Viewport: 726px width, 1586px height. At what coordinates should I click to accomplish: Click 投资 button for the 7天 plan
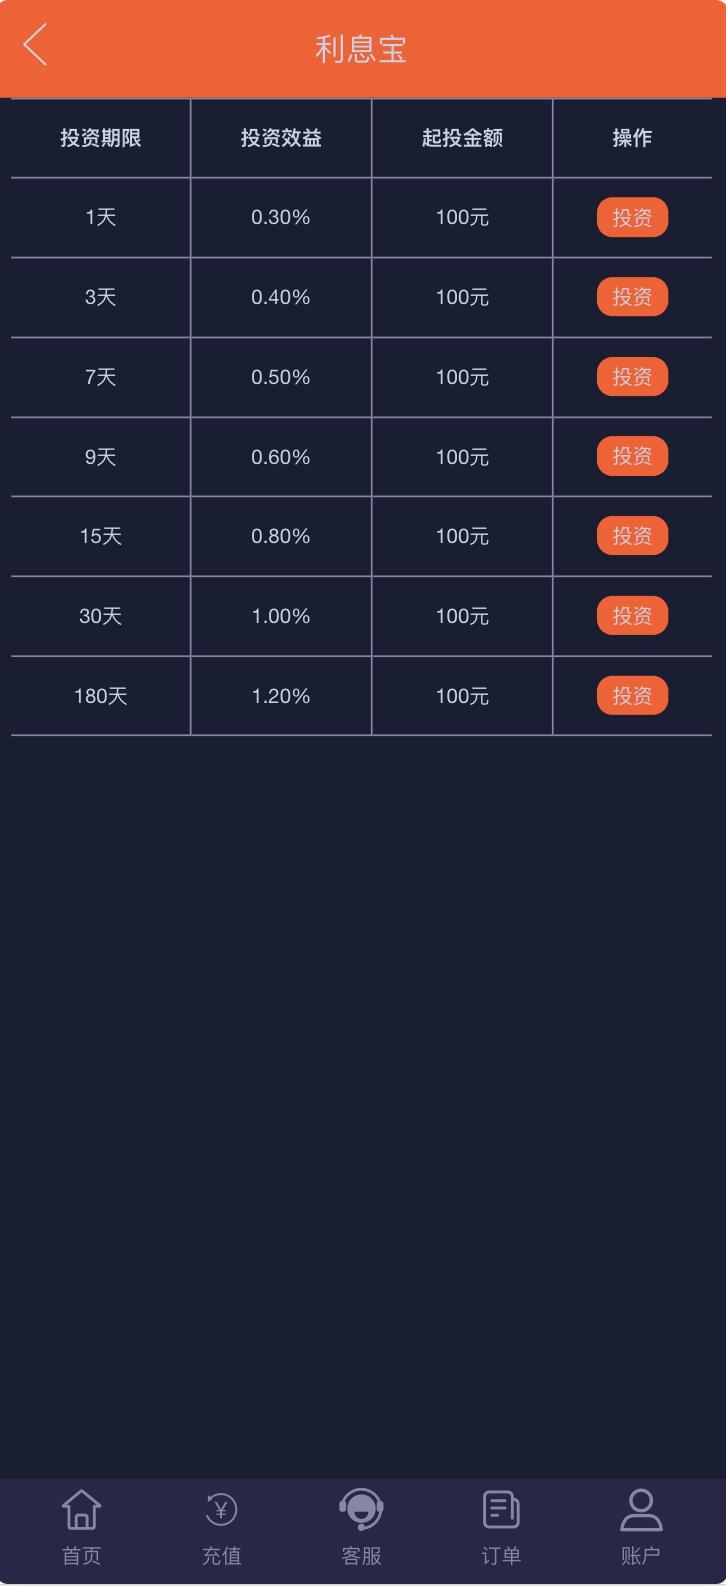pos(632,377)
